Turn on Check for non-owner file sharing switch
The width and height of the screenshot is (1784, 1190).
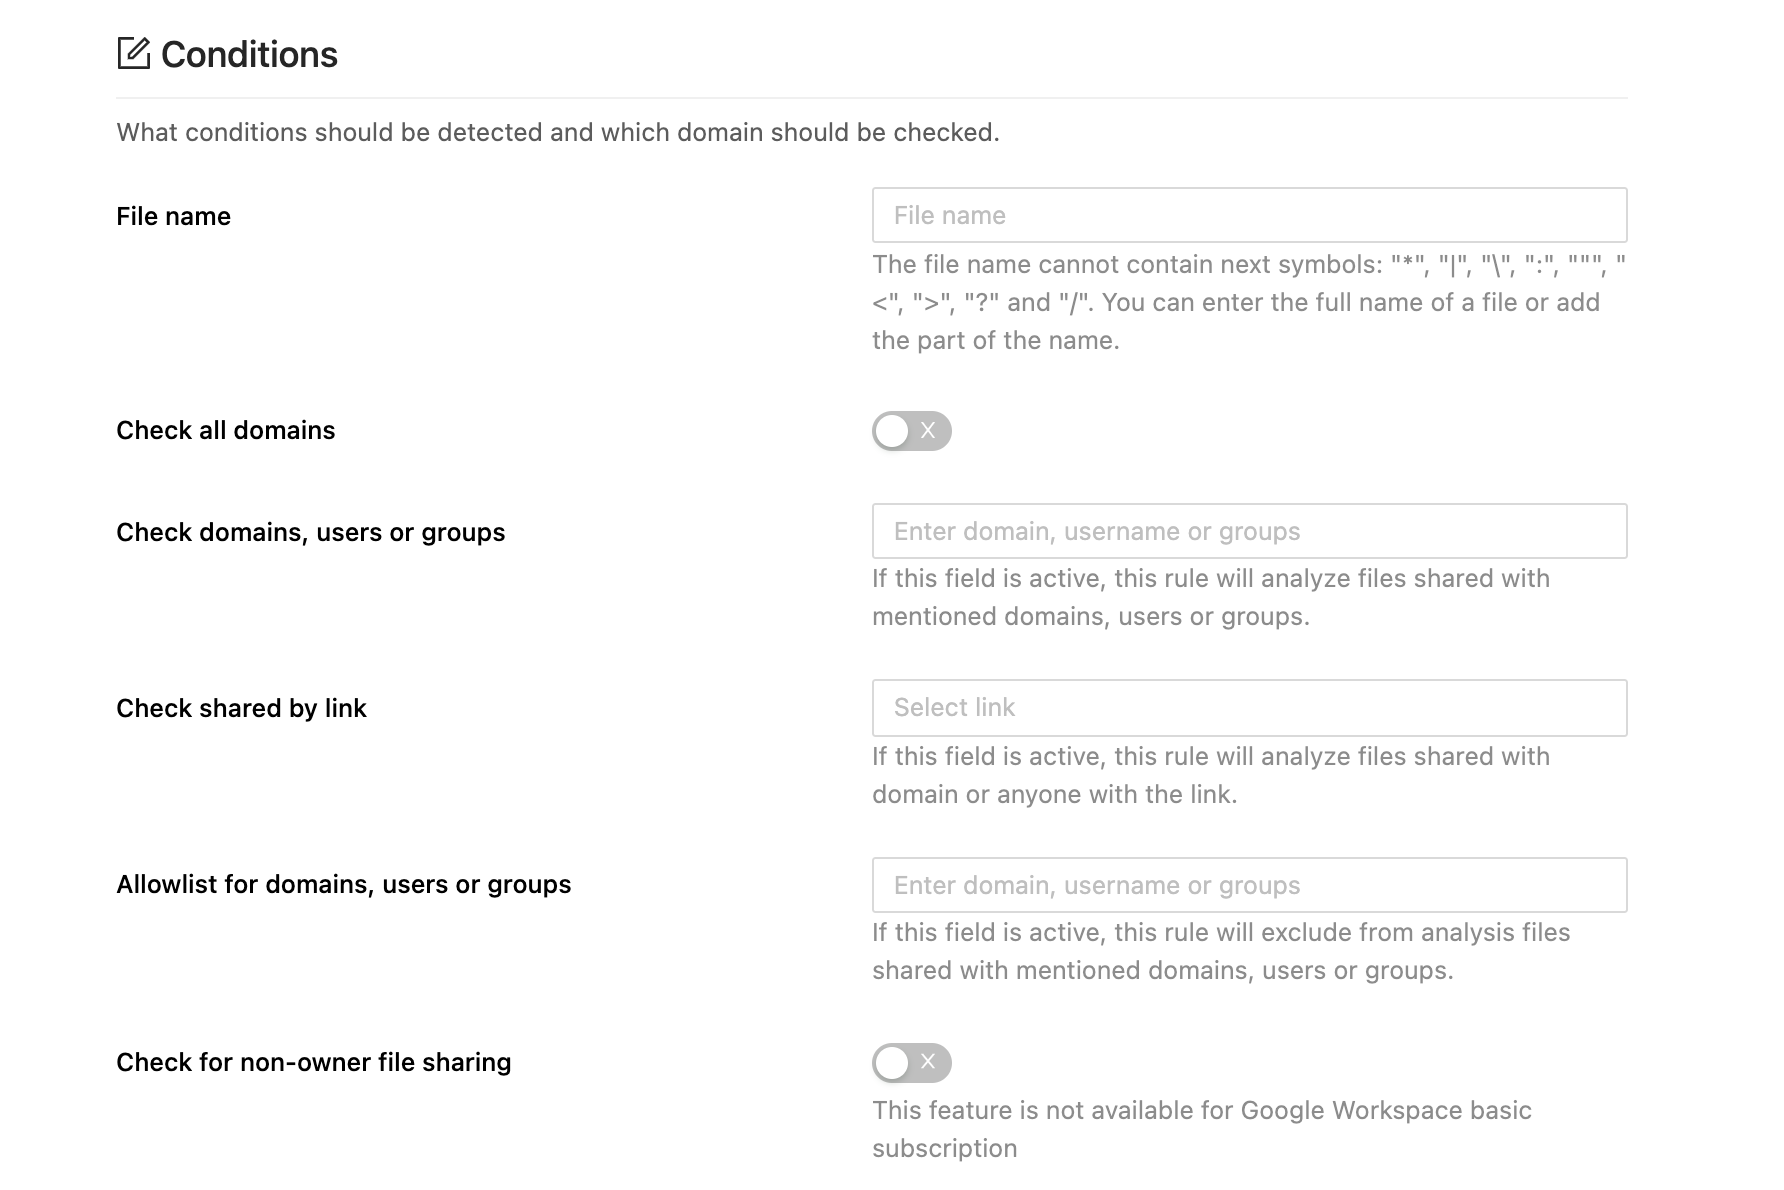click(911, 1063)
